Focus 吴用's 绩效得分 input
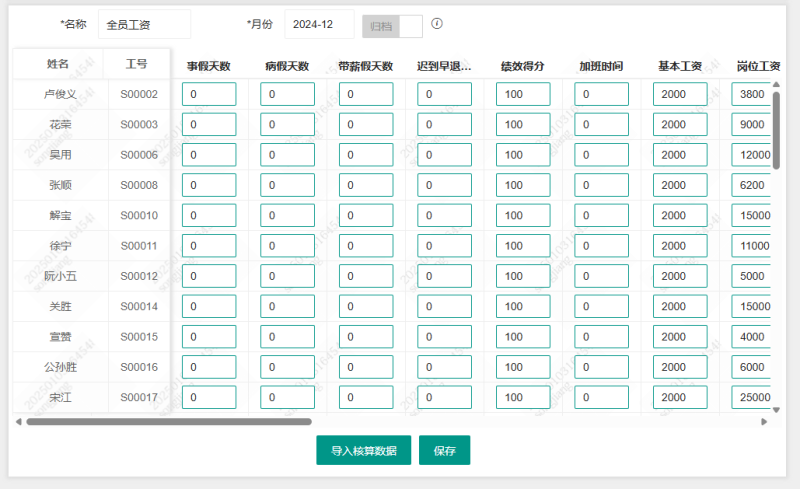Image resolution: width=800 pixels, height=489 pixels. [522, 155]
